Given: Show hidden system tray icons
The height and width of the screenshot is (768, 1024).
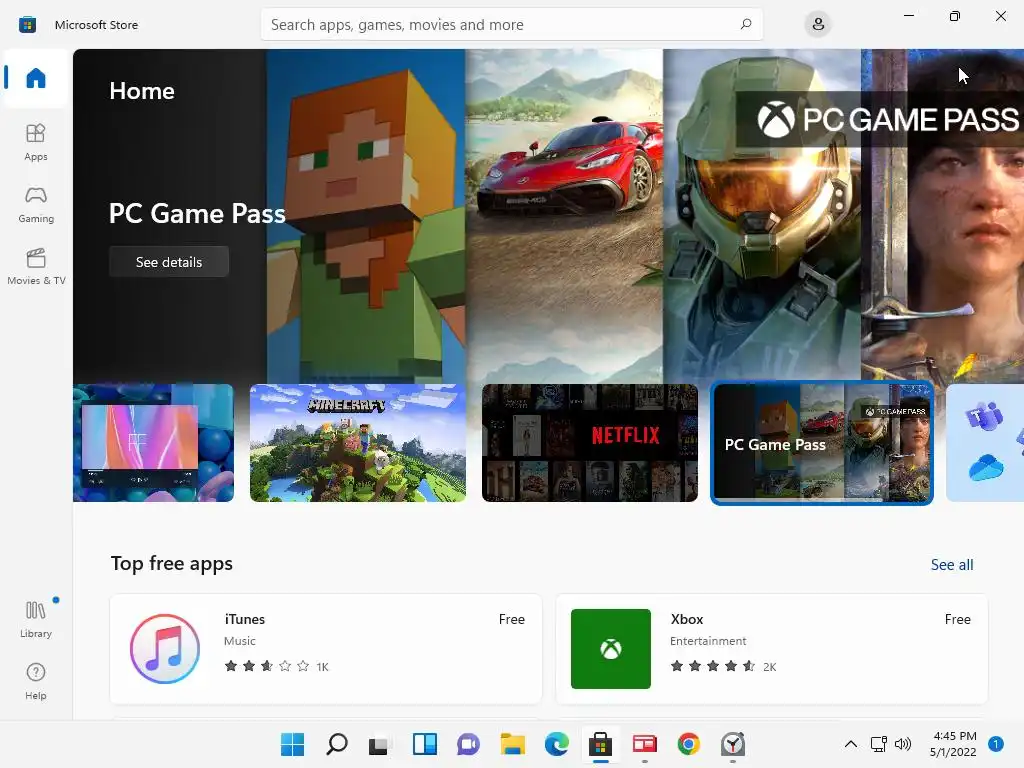Looking at the screenshot, I should [x=850, y=744].
